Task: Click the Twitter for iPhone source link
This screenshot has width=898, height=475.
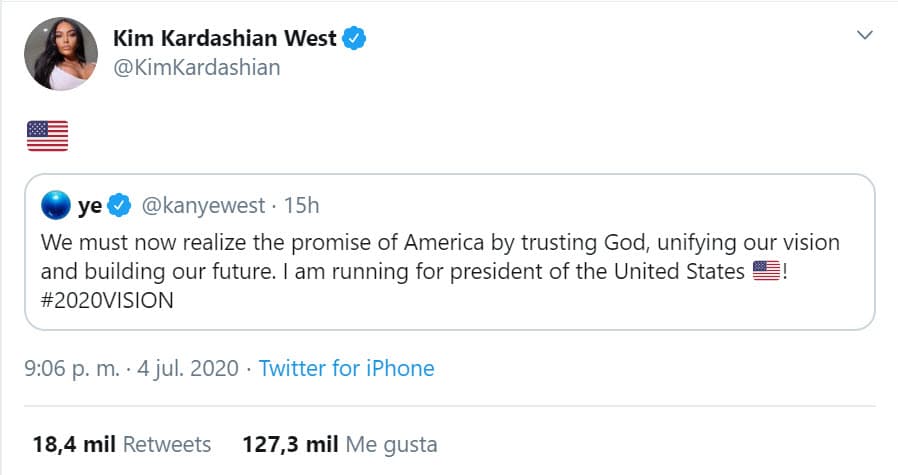Action: pyautogui.click(x=346, y=368)
